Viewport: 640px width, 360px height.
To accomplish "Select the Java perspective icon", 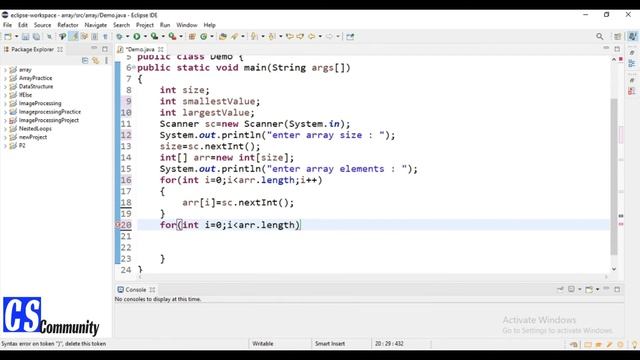I will (632, 36).
